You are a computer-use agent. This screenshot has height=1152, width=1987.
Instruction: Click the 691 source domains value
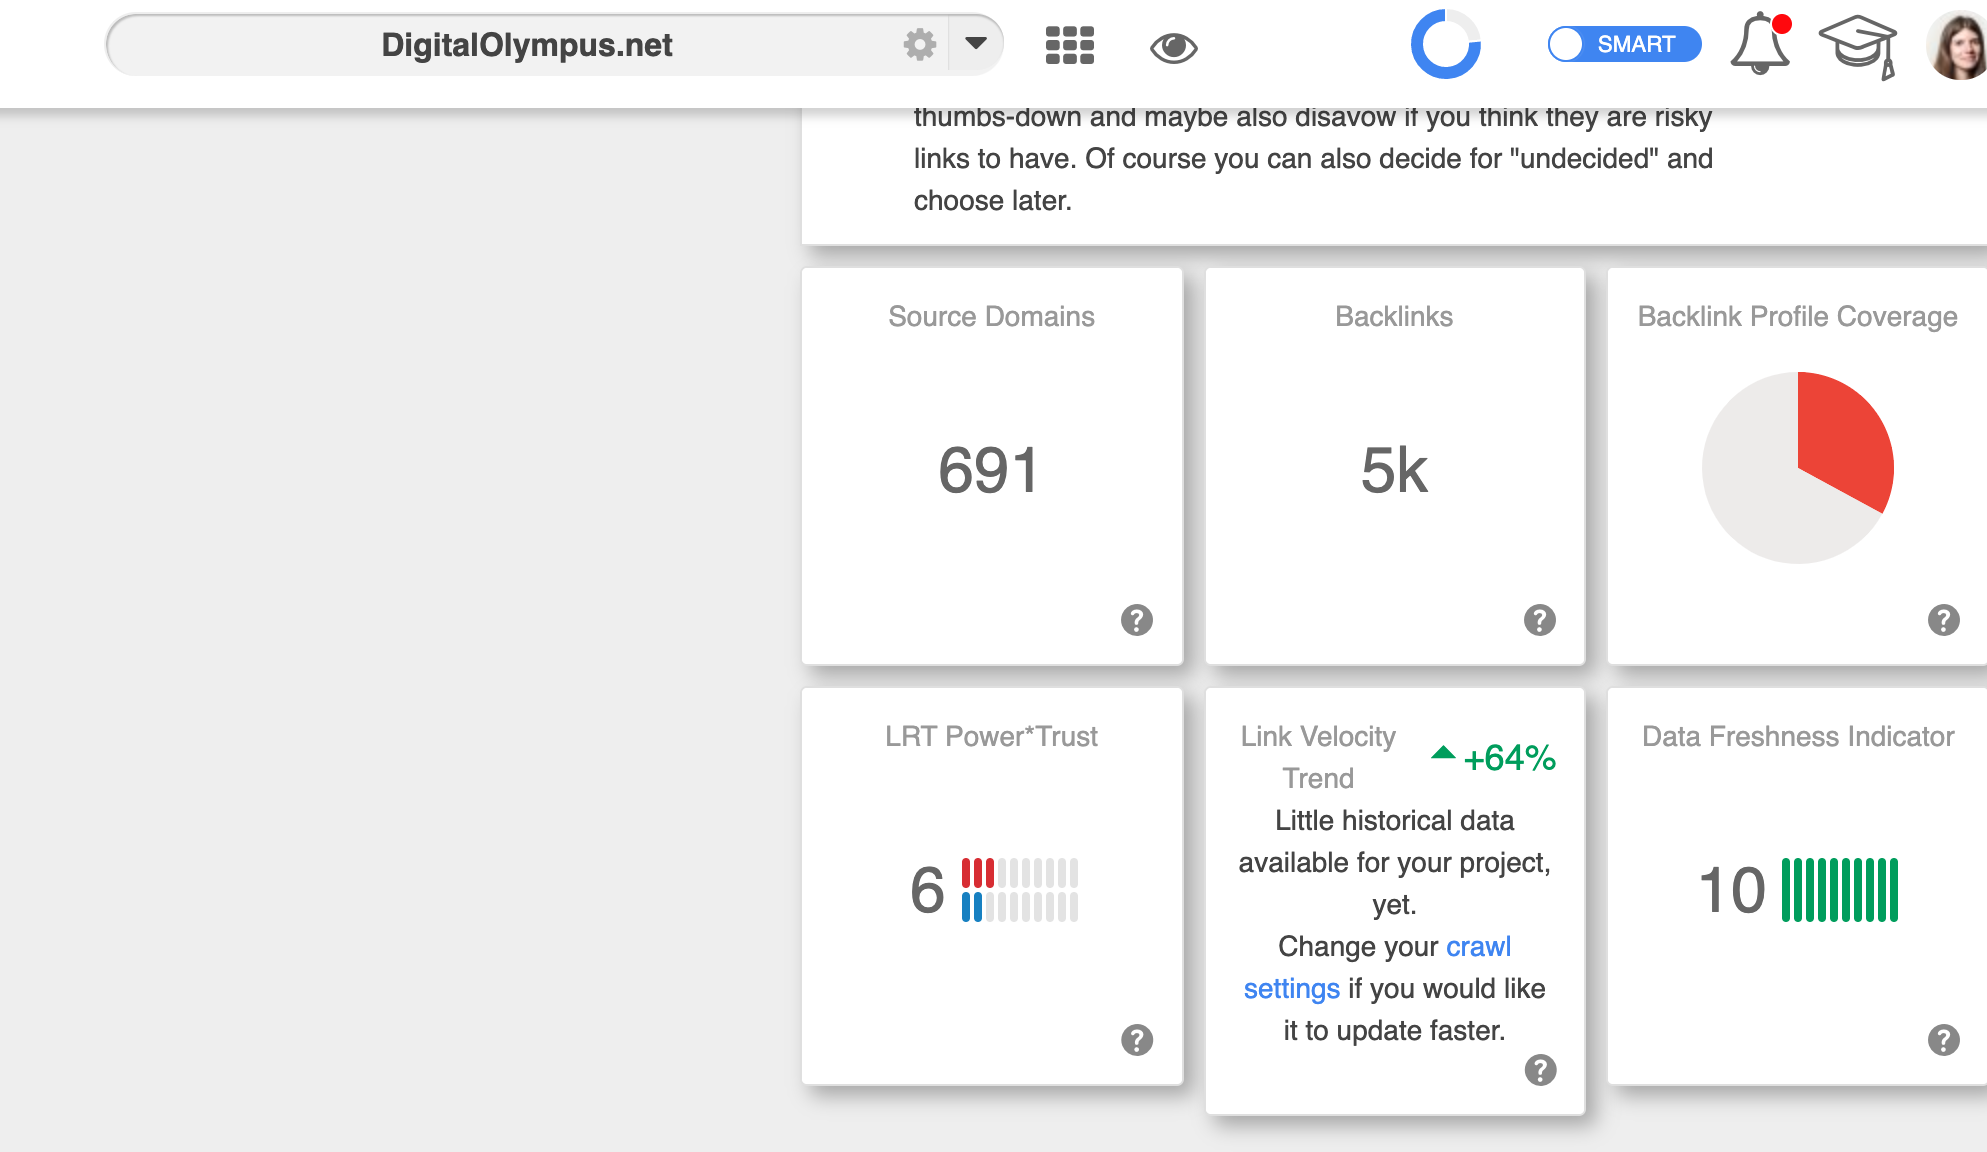pos(988,470)
